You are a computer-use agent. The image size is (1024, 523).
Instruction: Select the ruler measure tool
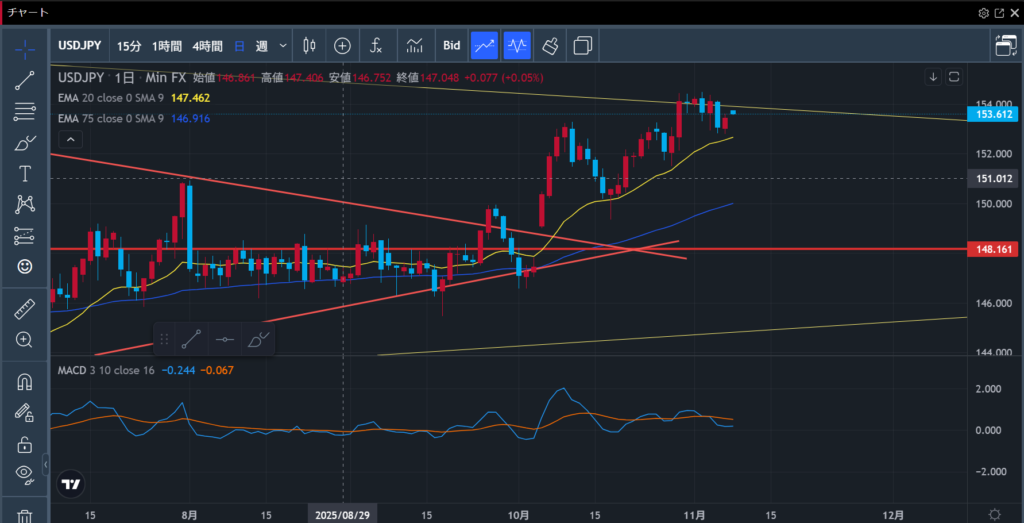tap(25, 309)
